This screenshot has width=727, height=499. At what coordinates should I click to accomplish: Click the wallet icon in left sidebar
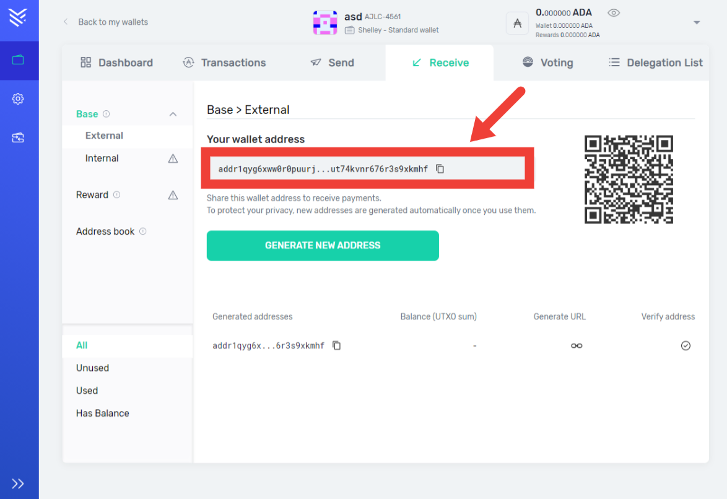[x=18, y=60]
